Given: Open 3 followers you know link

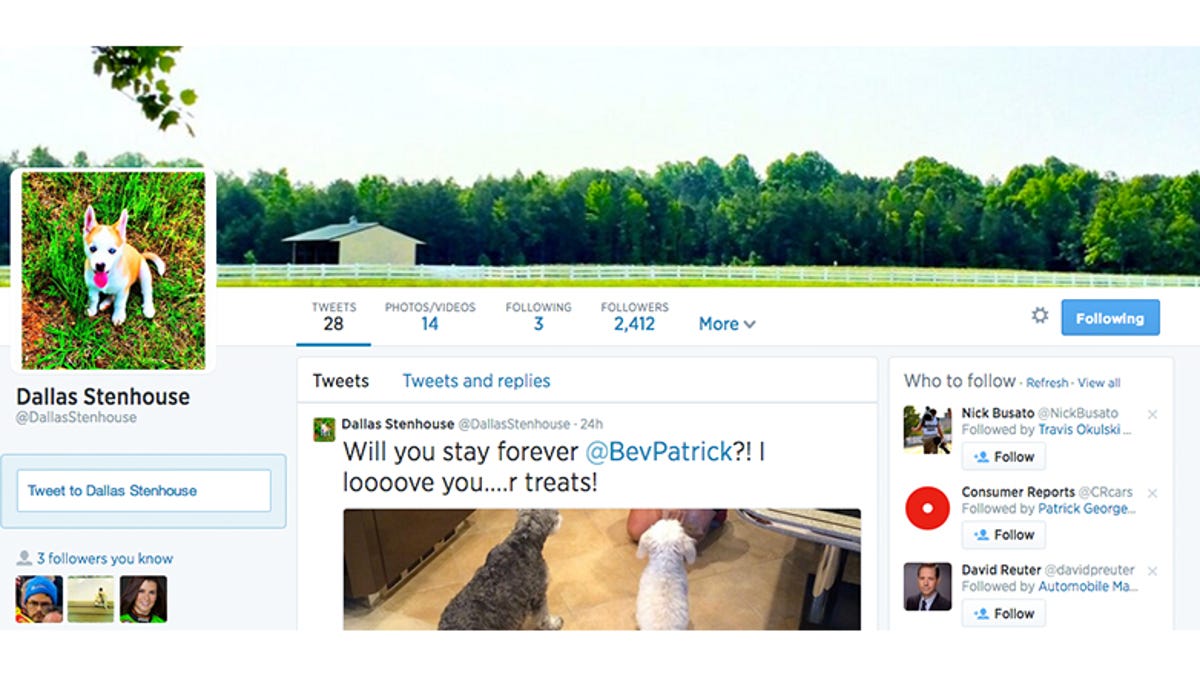Looking at the screenshot, I should 105,558.
